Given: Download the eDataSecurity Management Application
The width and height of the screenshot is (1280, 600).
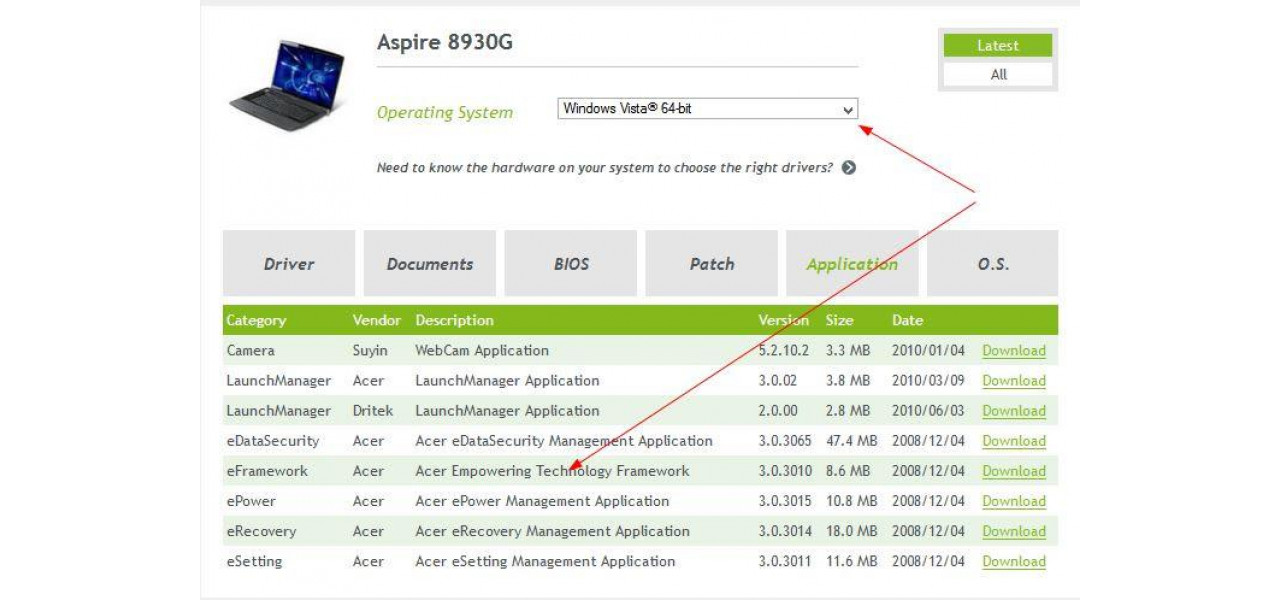Looking at the screenshot, I should 1014,441.
